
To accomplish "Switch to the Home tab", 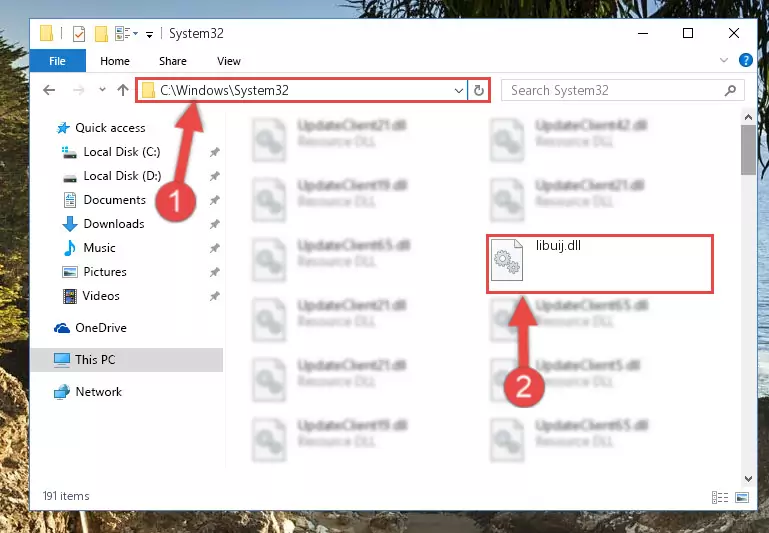I will 115,61.
